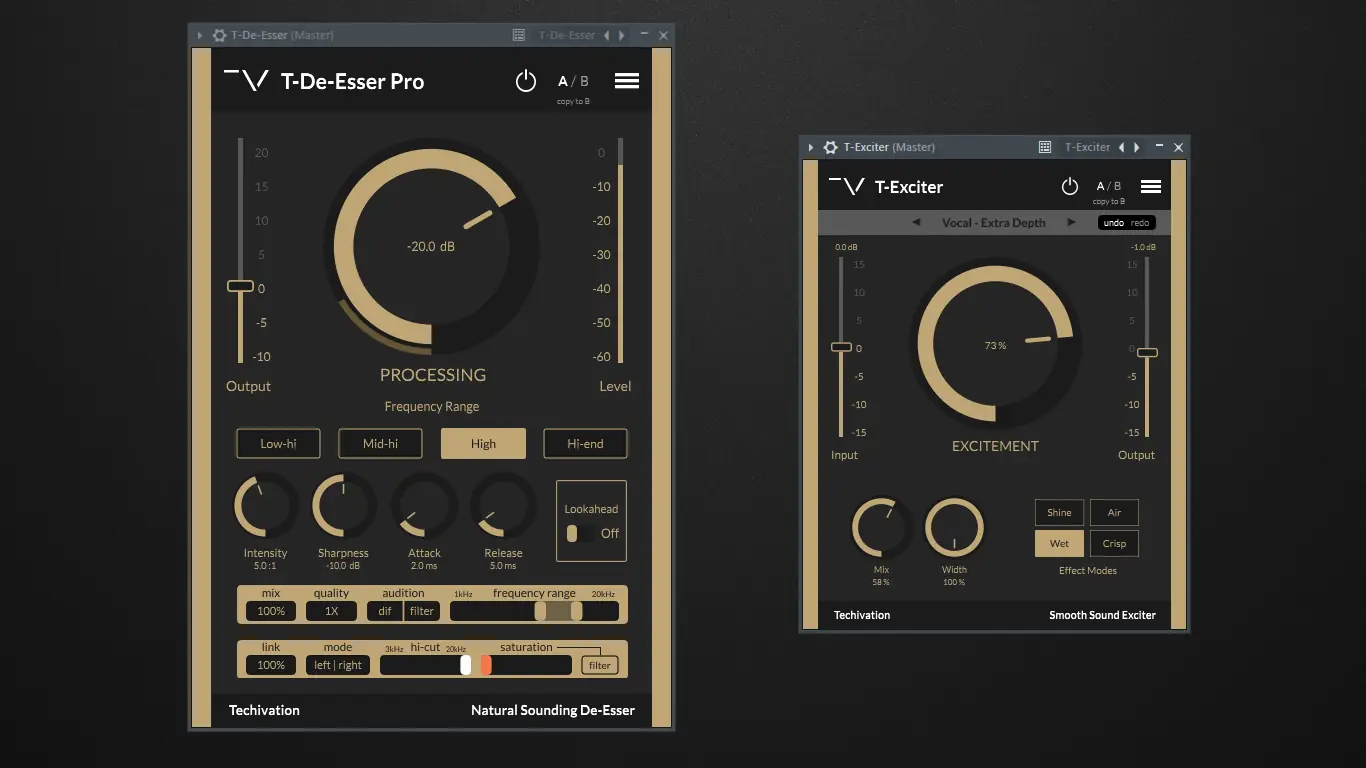
Task: Select Air effect mode
Action: tap(1114, 513)
